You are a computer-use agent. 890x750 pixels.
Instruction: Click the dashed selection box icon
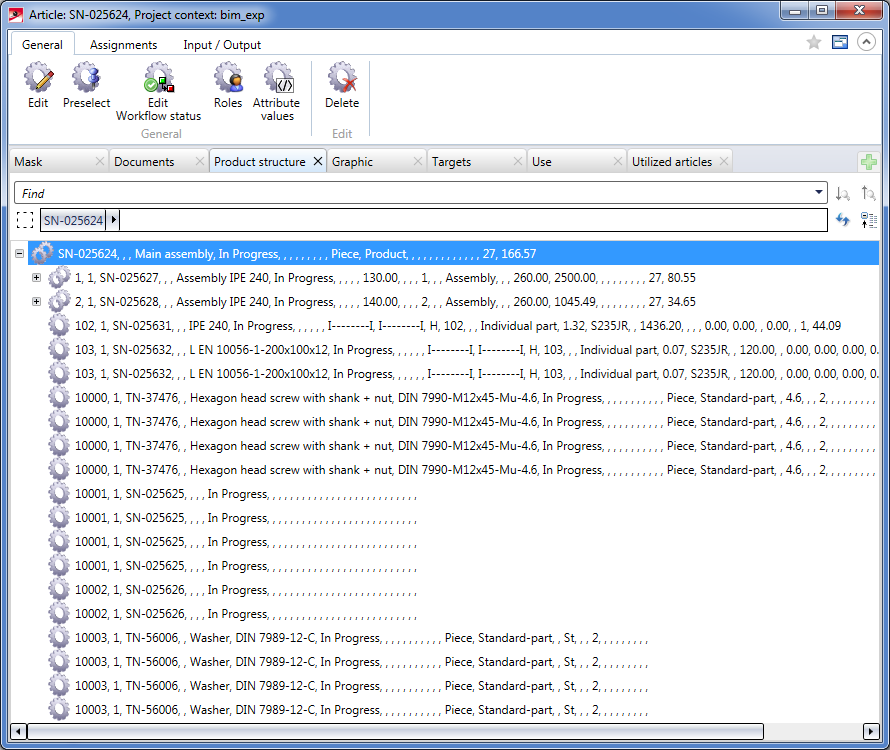(x=25, y=220)
